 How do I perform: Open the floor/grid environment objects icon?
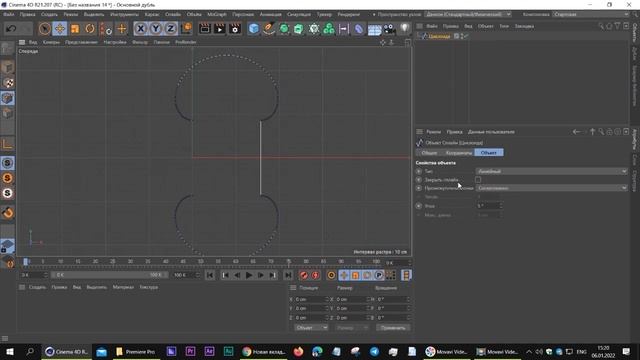(374, 29)
